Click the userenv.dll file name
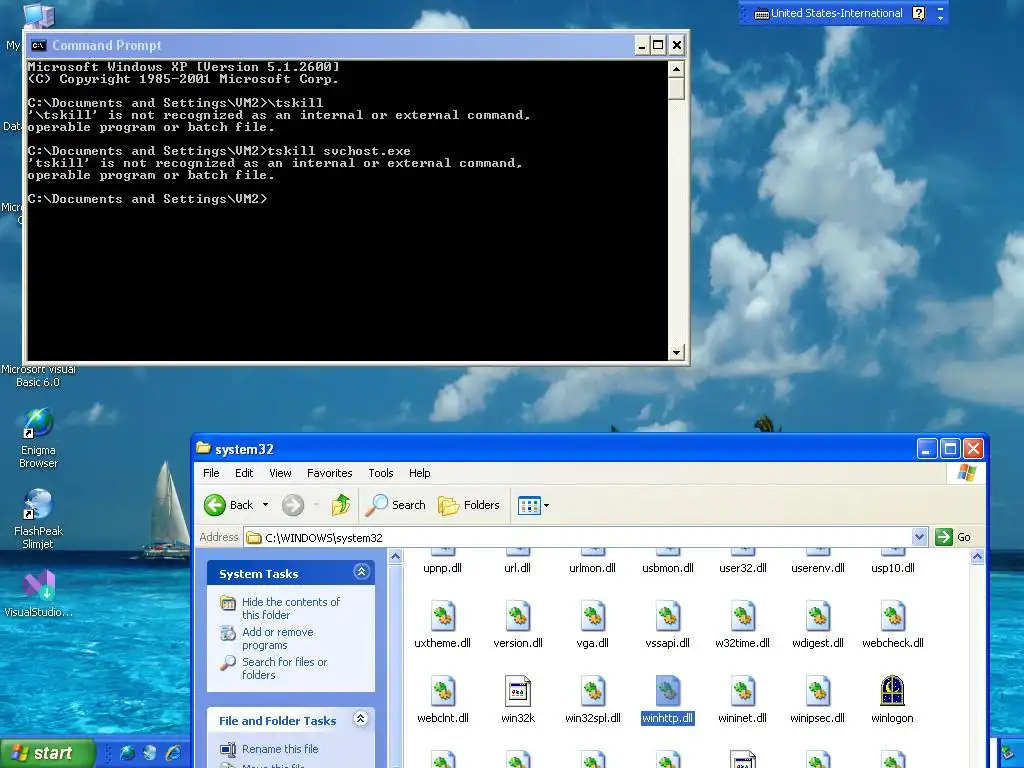This screenshot has width=1024, height=768. [x=818, y=568]
